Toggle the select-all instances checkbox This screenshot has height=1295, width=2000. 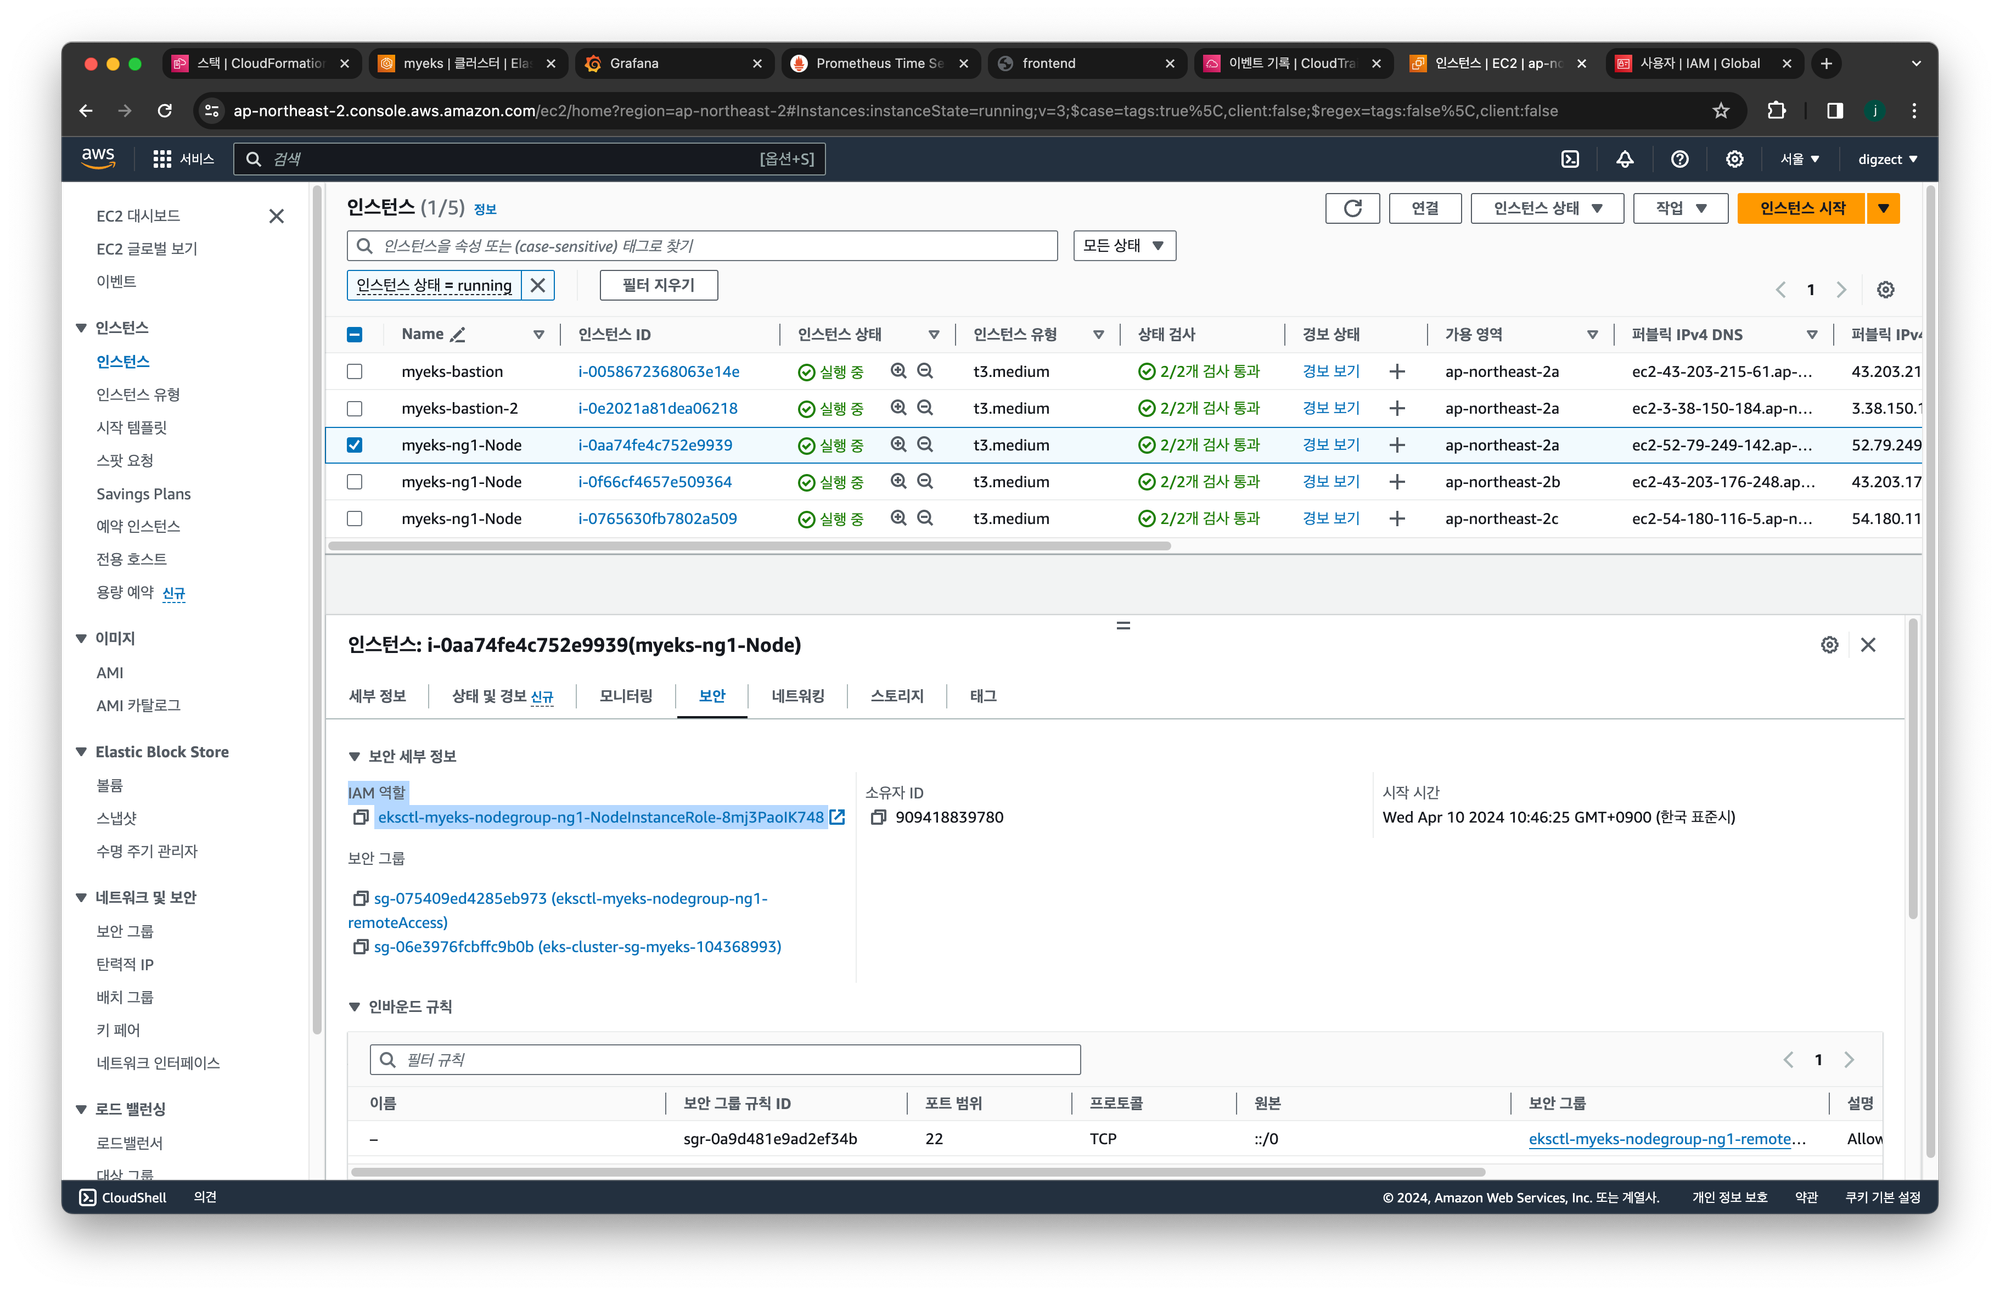click(x=354, y=334)
